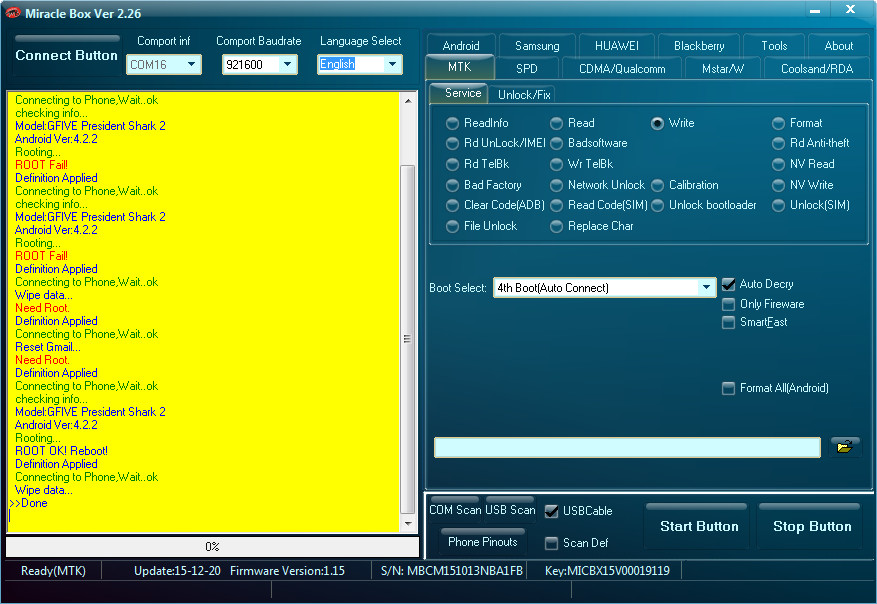Open the Boot Select dropdown
The width and height of the screenshot is (877, 604).
(604, 288)
